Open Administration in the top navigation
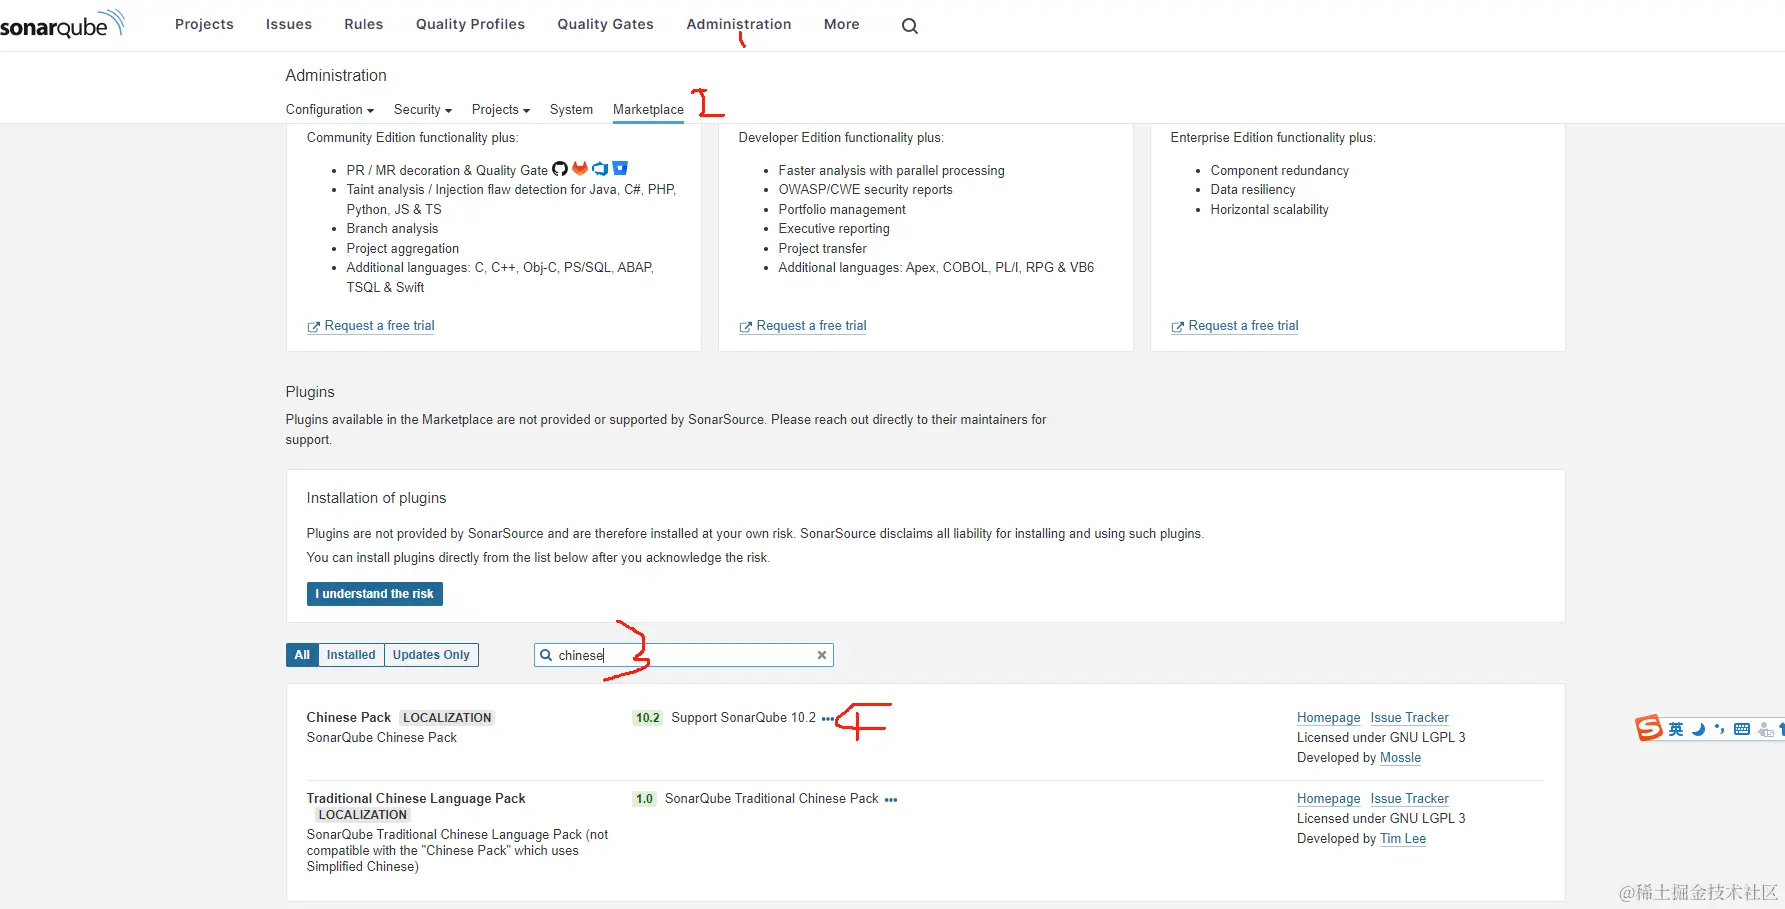Screen dimensions: 1785x909 739,24
